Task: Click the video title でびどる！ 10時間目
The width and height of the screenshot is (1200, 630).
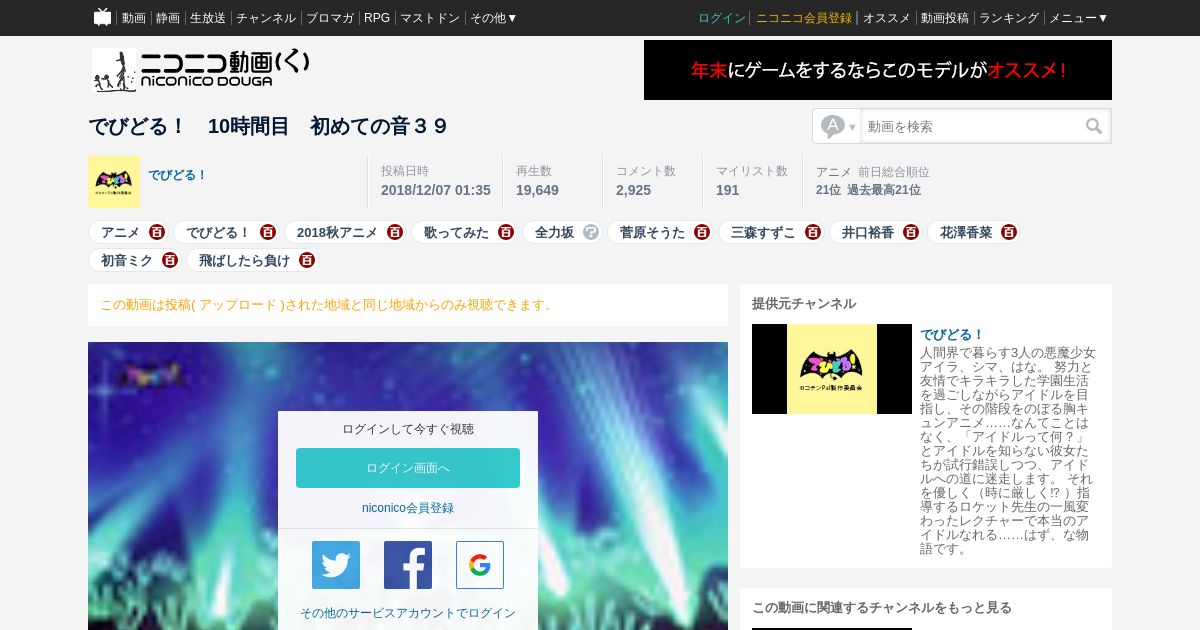Action: [267, 126]
